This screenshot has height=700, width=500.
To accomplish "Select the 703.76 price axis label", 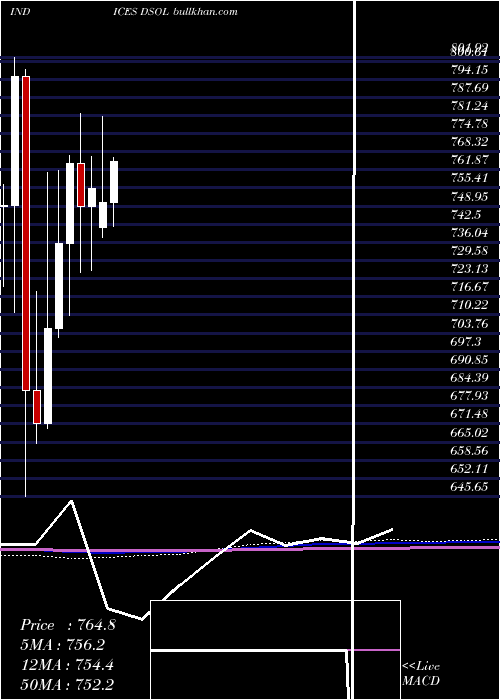I will [470, 323].
